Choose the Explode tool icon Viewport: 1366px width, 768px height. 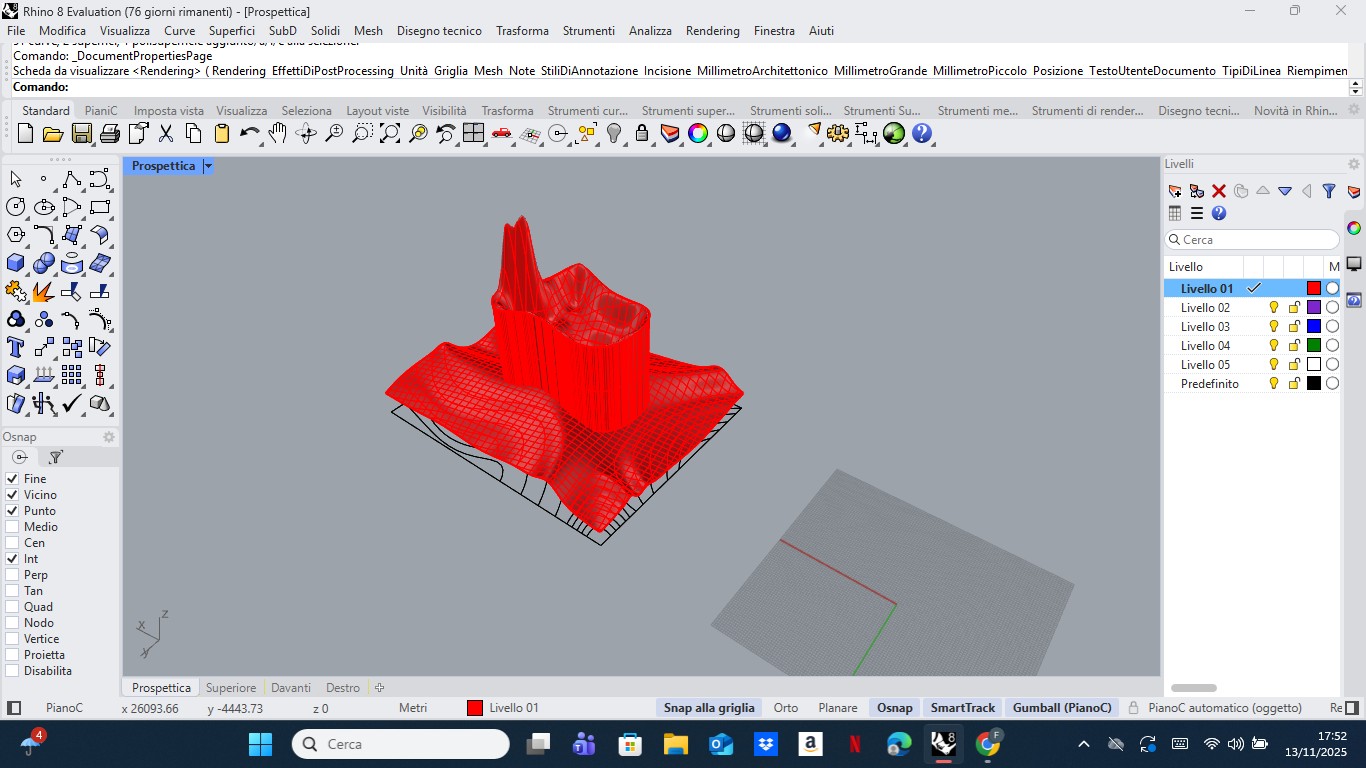pyautogui.click(x=43, y=291)
